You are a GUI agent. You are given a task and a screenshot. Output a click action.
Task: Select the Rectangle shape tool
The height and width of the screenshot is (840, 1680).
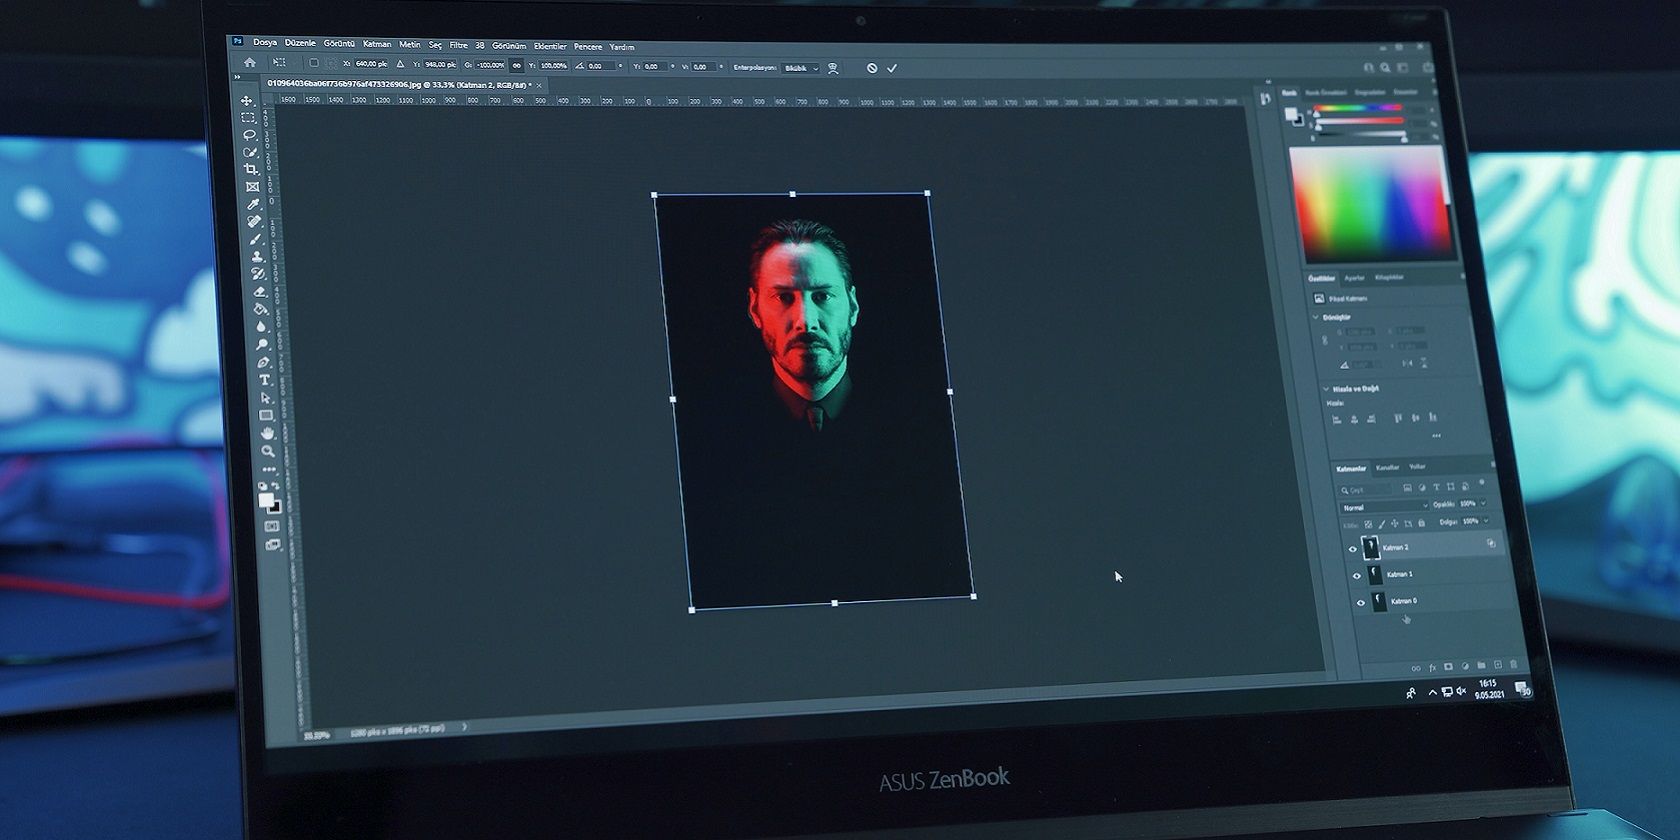[x=266, y=415]
